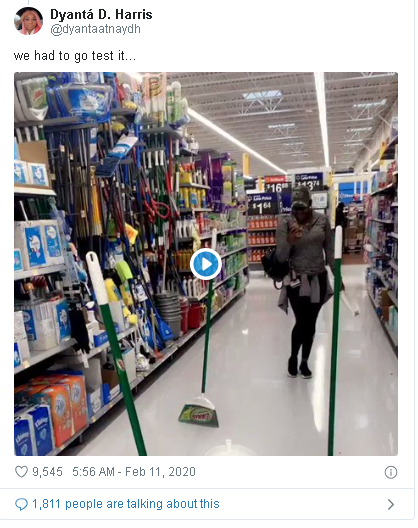Expand conversation with the right chevron
The height and width of the screenshot is (528, 418).
coord(391,504)
